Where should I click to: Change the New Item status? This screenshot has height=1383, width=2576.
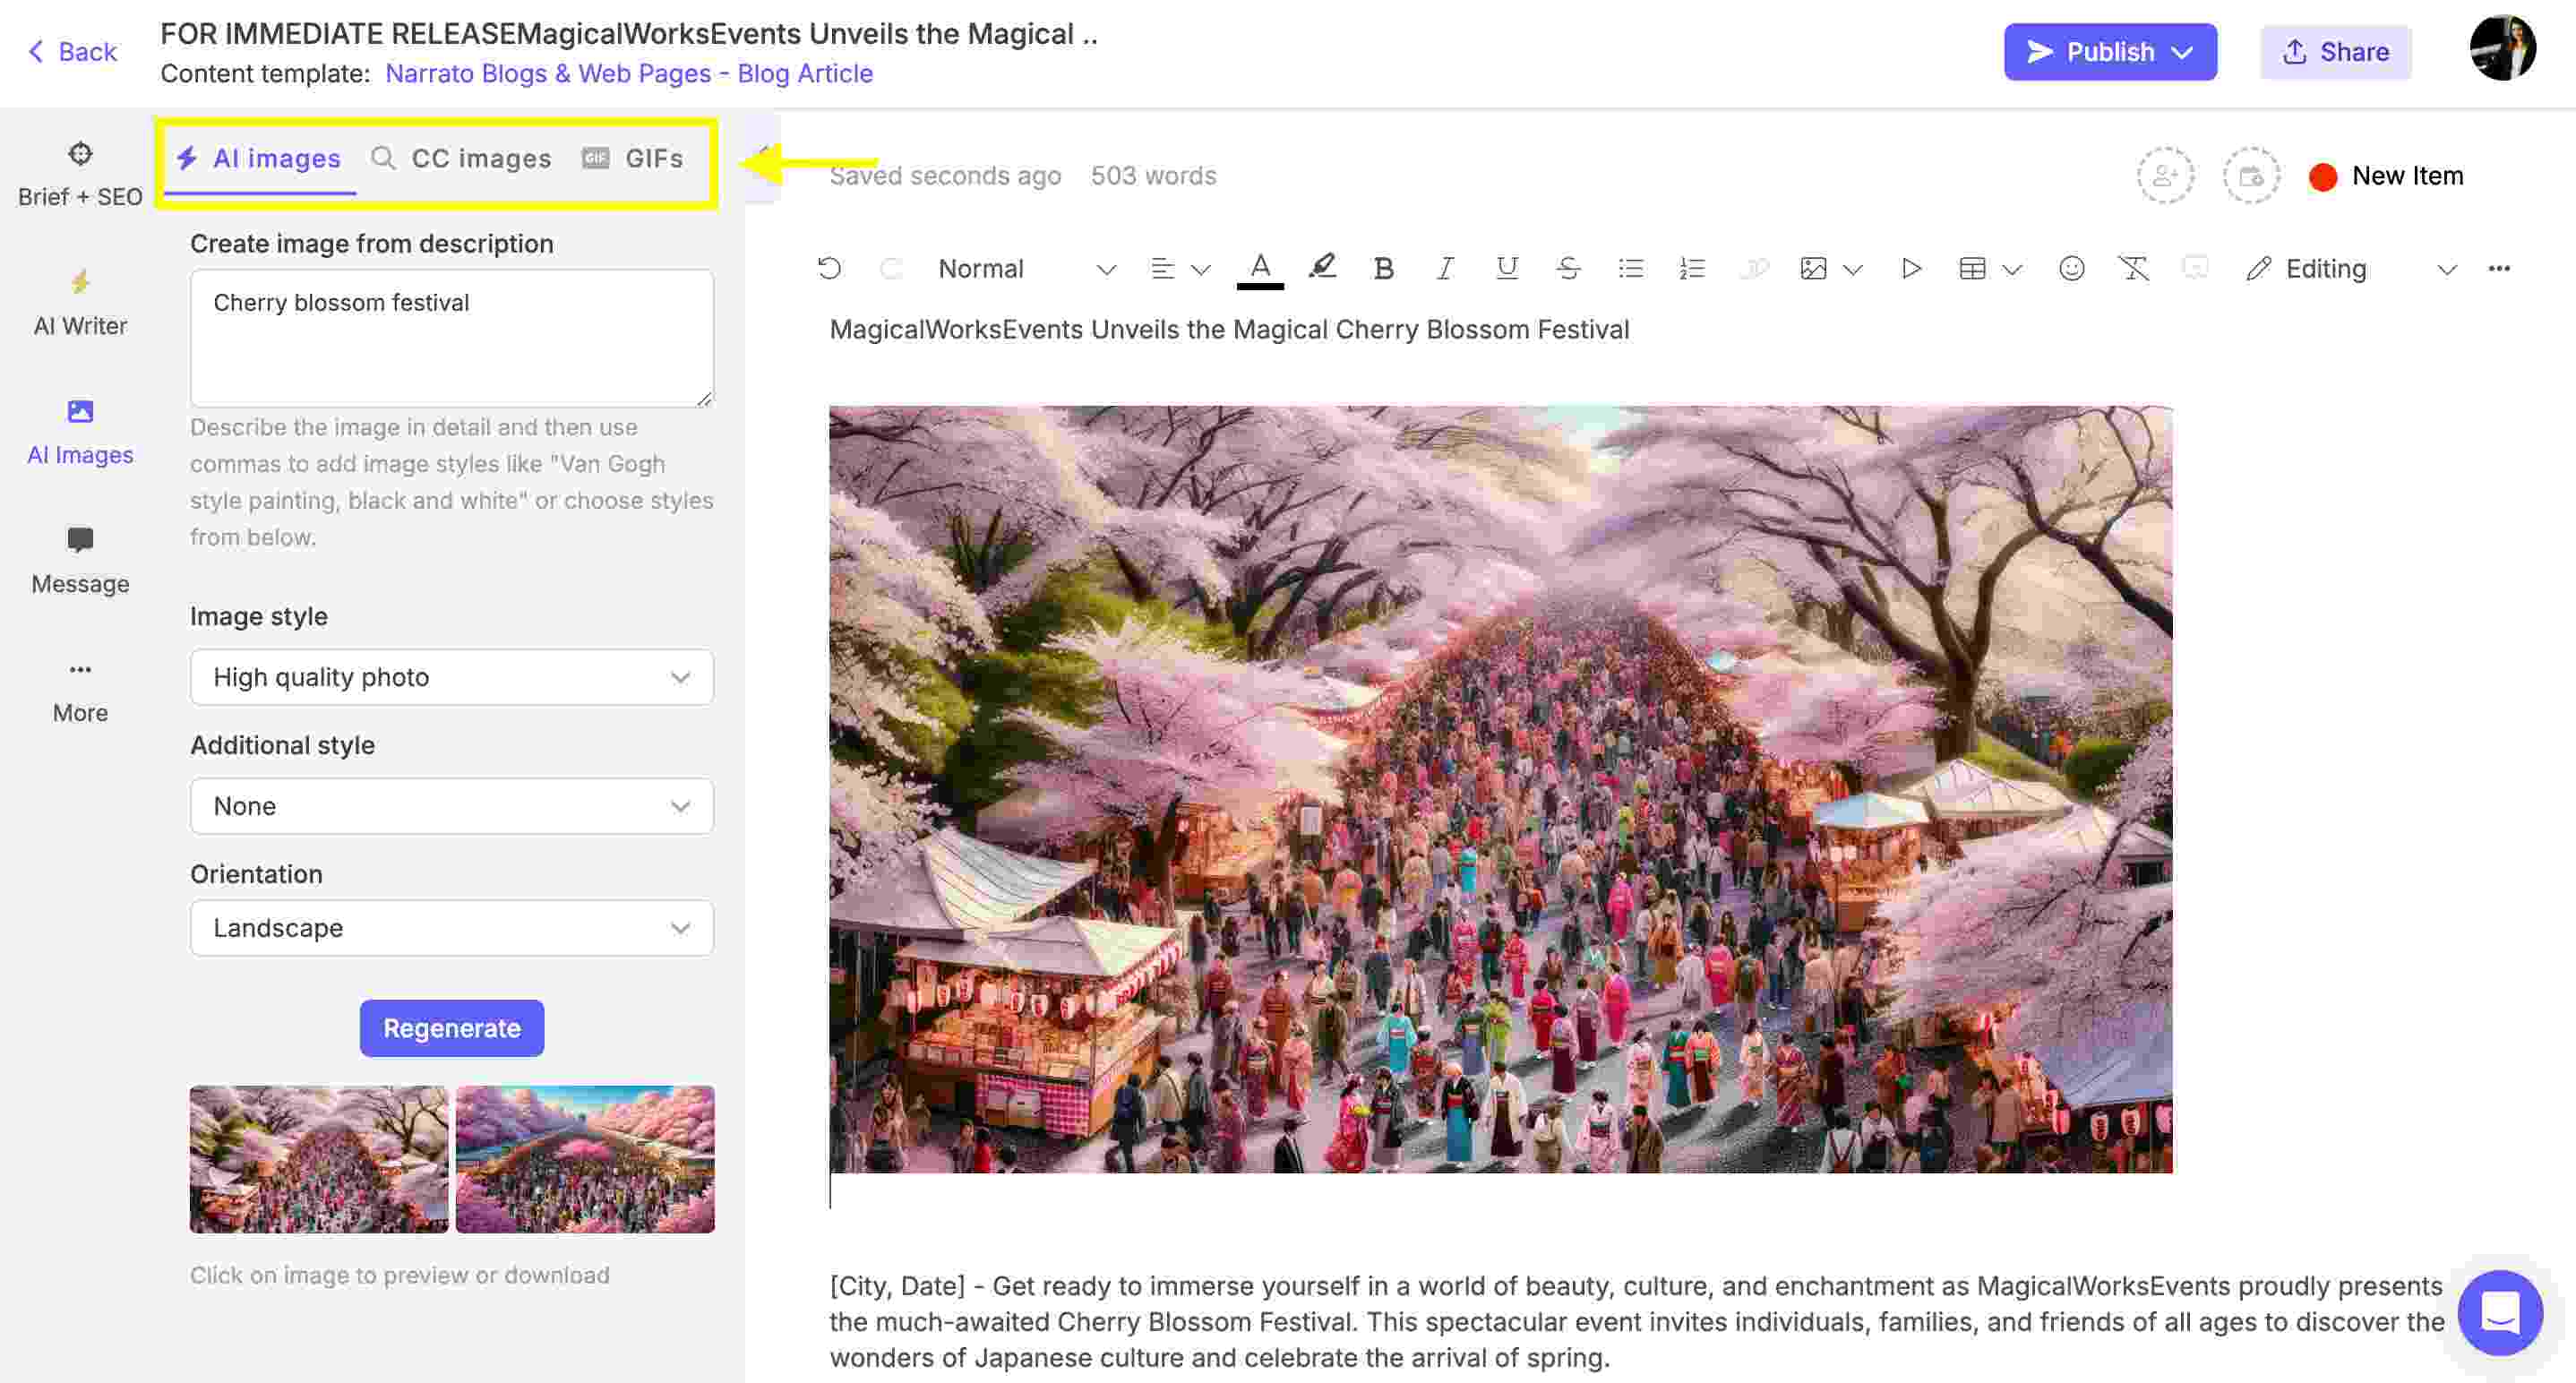[x=2385, y=176]
